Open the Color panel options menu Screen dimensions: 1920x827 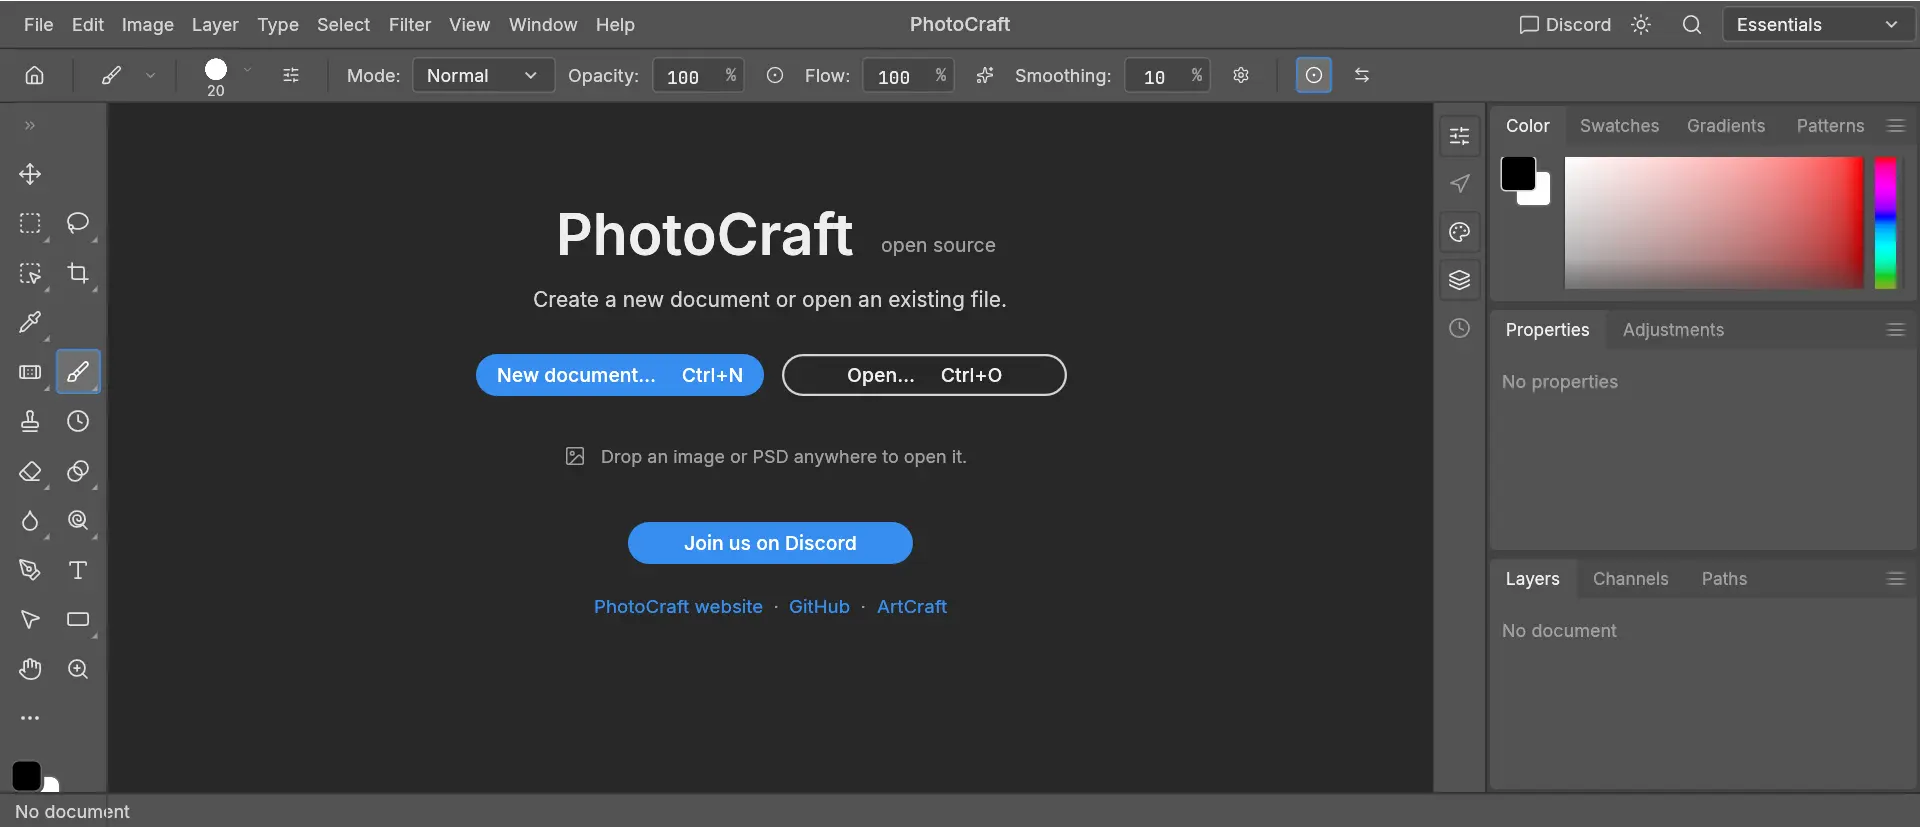(1895, 126)
